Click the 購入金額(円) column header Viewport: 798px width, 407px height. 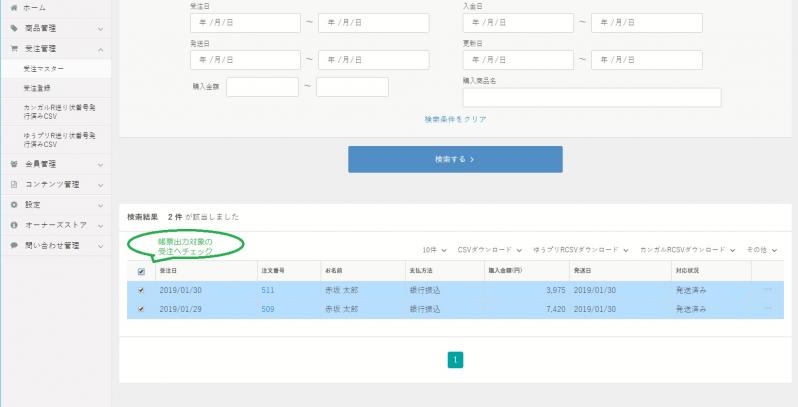point(505,271)
